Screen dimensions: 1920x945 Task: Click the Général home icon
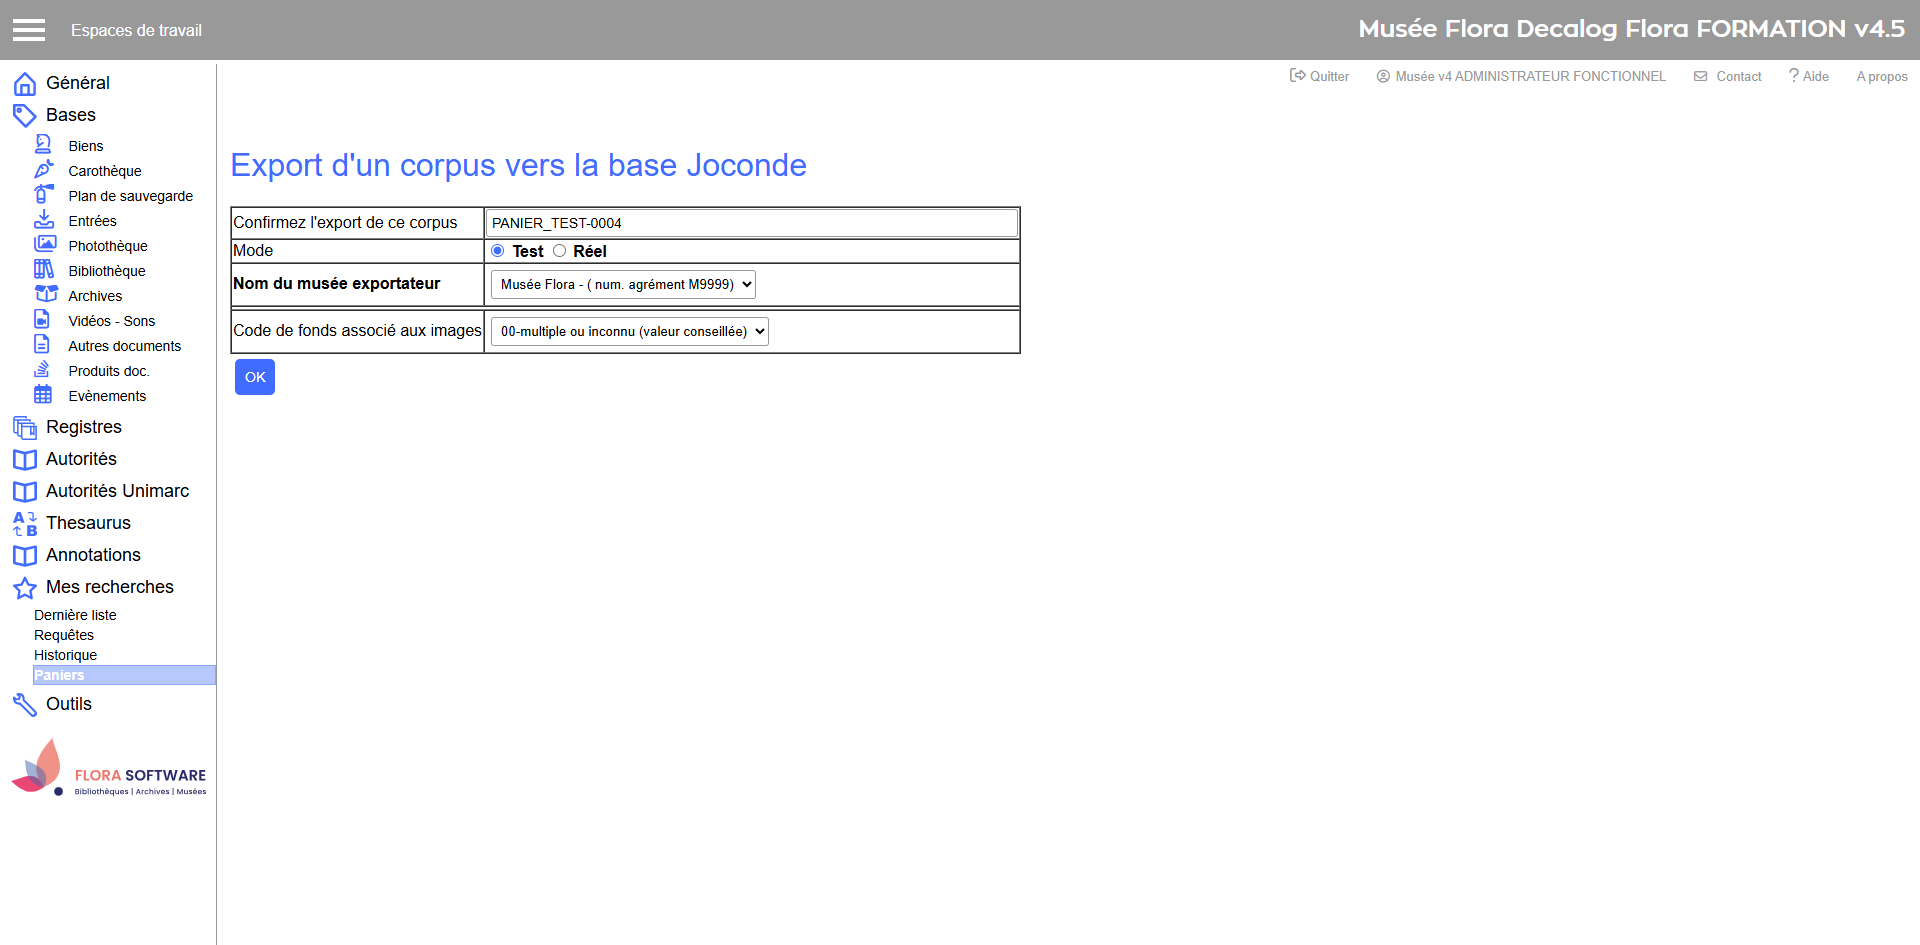point(25,84)
